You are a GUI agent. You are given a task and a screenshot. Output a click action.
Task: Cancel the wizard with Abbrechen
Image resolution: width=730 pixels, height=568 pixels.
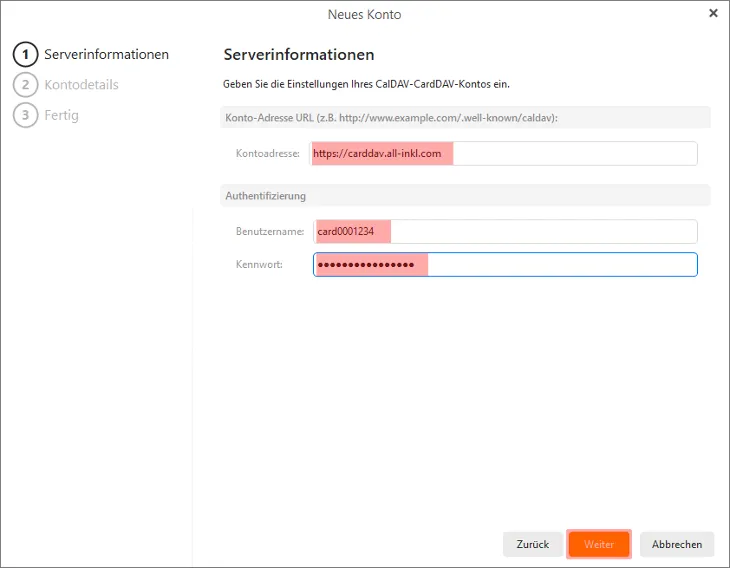coord(677,544)
